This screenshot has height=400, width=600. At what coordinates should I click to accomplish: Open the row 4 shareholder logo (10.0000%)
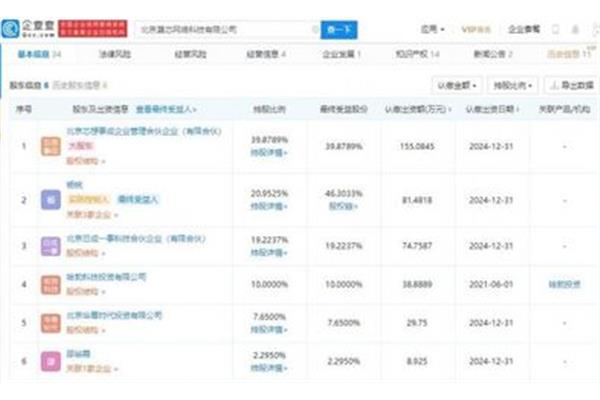click(51, 285)
